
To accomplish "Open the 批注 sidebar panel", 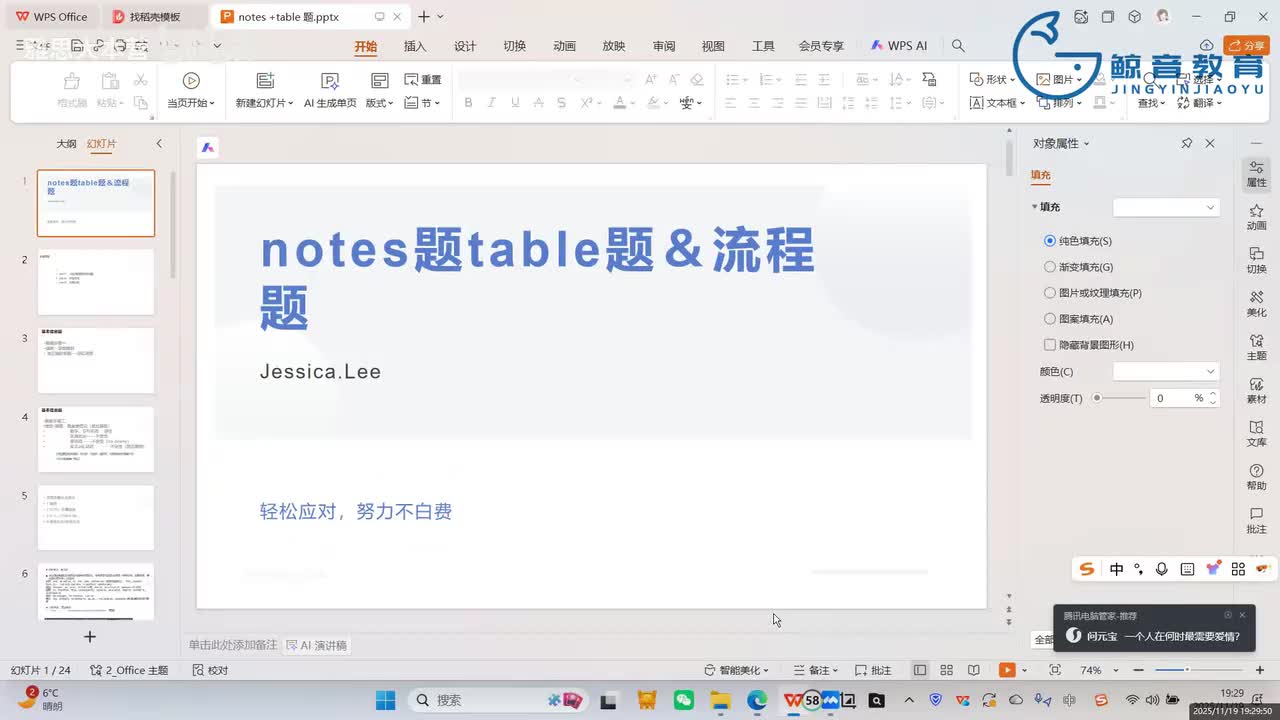I will [1257, 520].
